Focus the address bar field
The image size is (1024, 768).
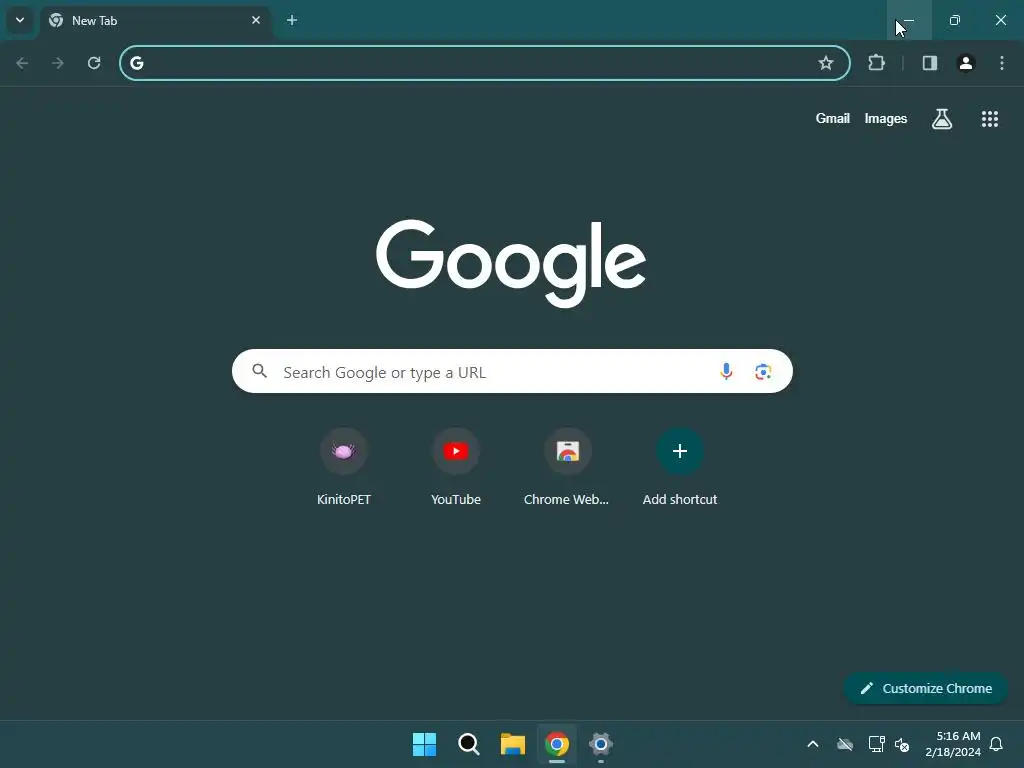(x=485, y=63)
